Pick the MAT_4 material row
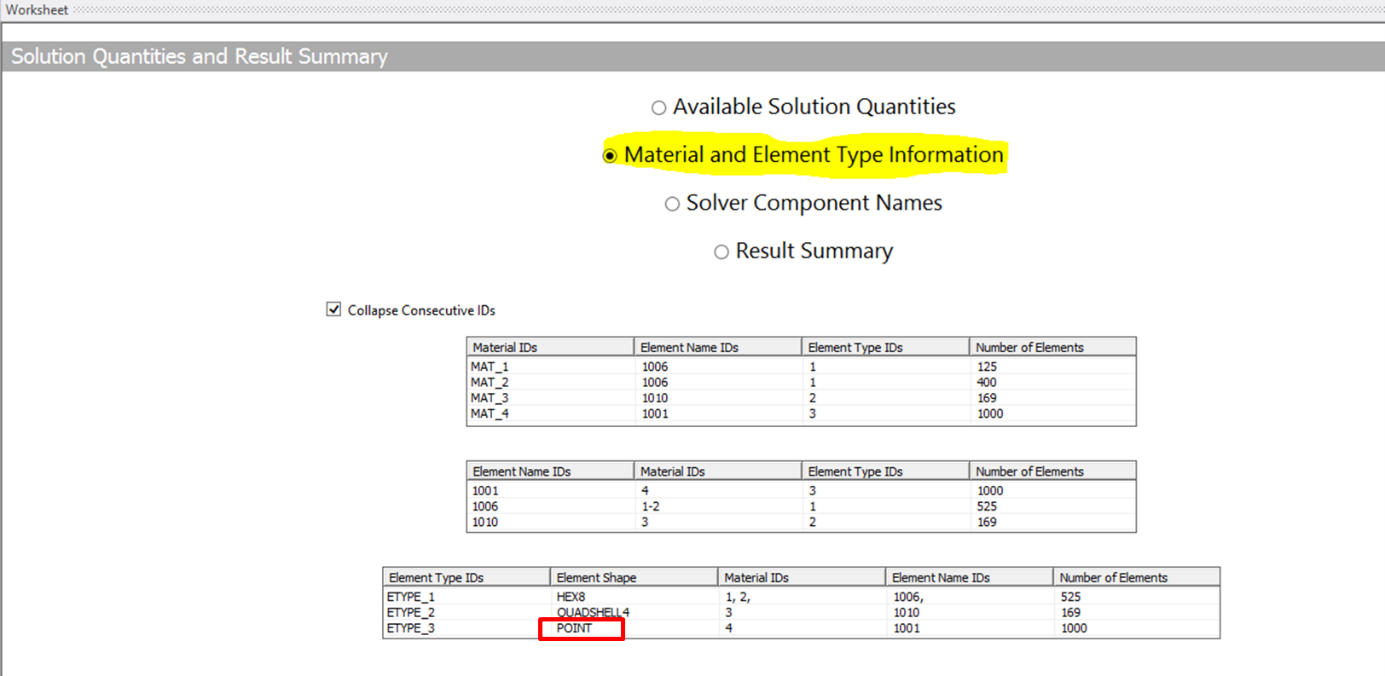This screenshot has width=1385, height=676. [x=490, y=413]
